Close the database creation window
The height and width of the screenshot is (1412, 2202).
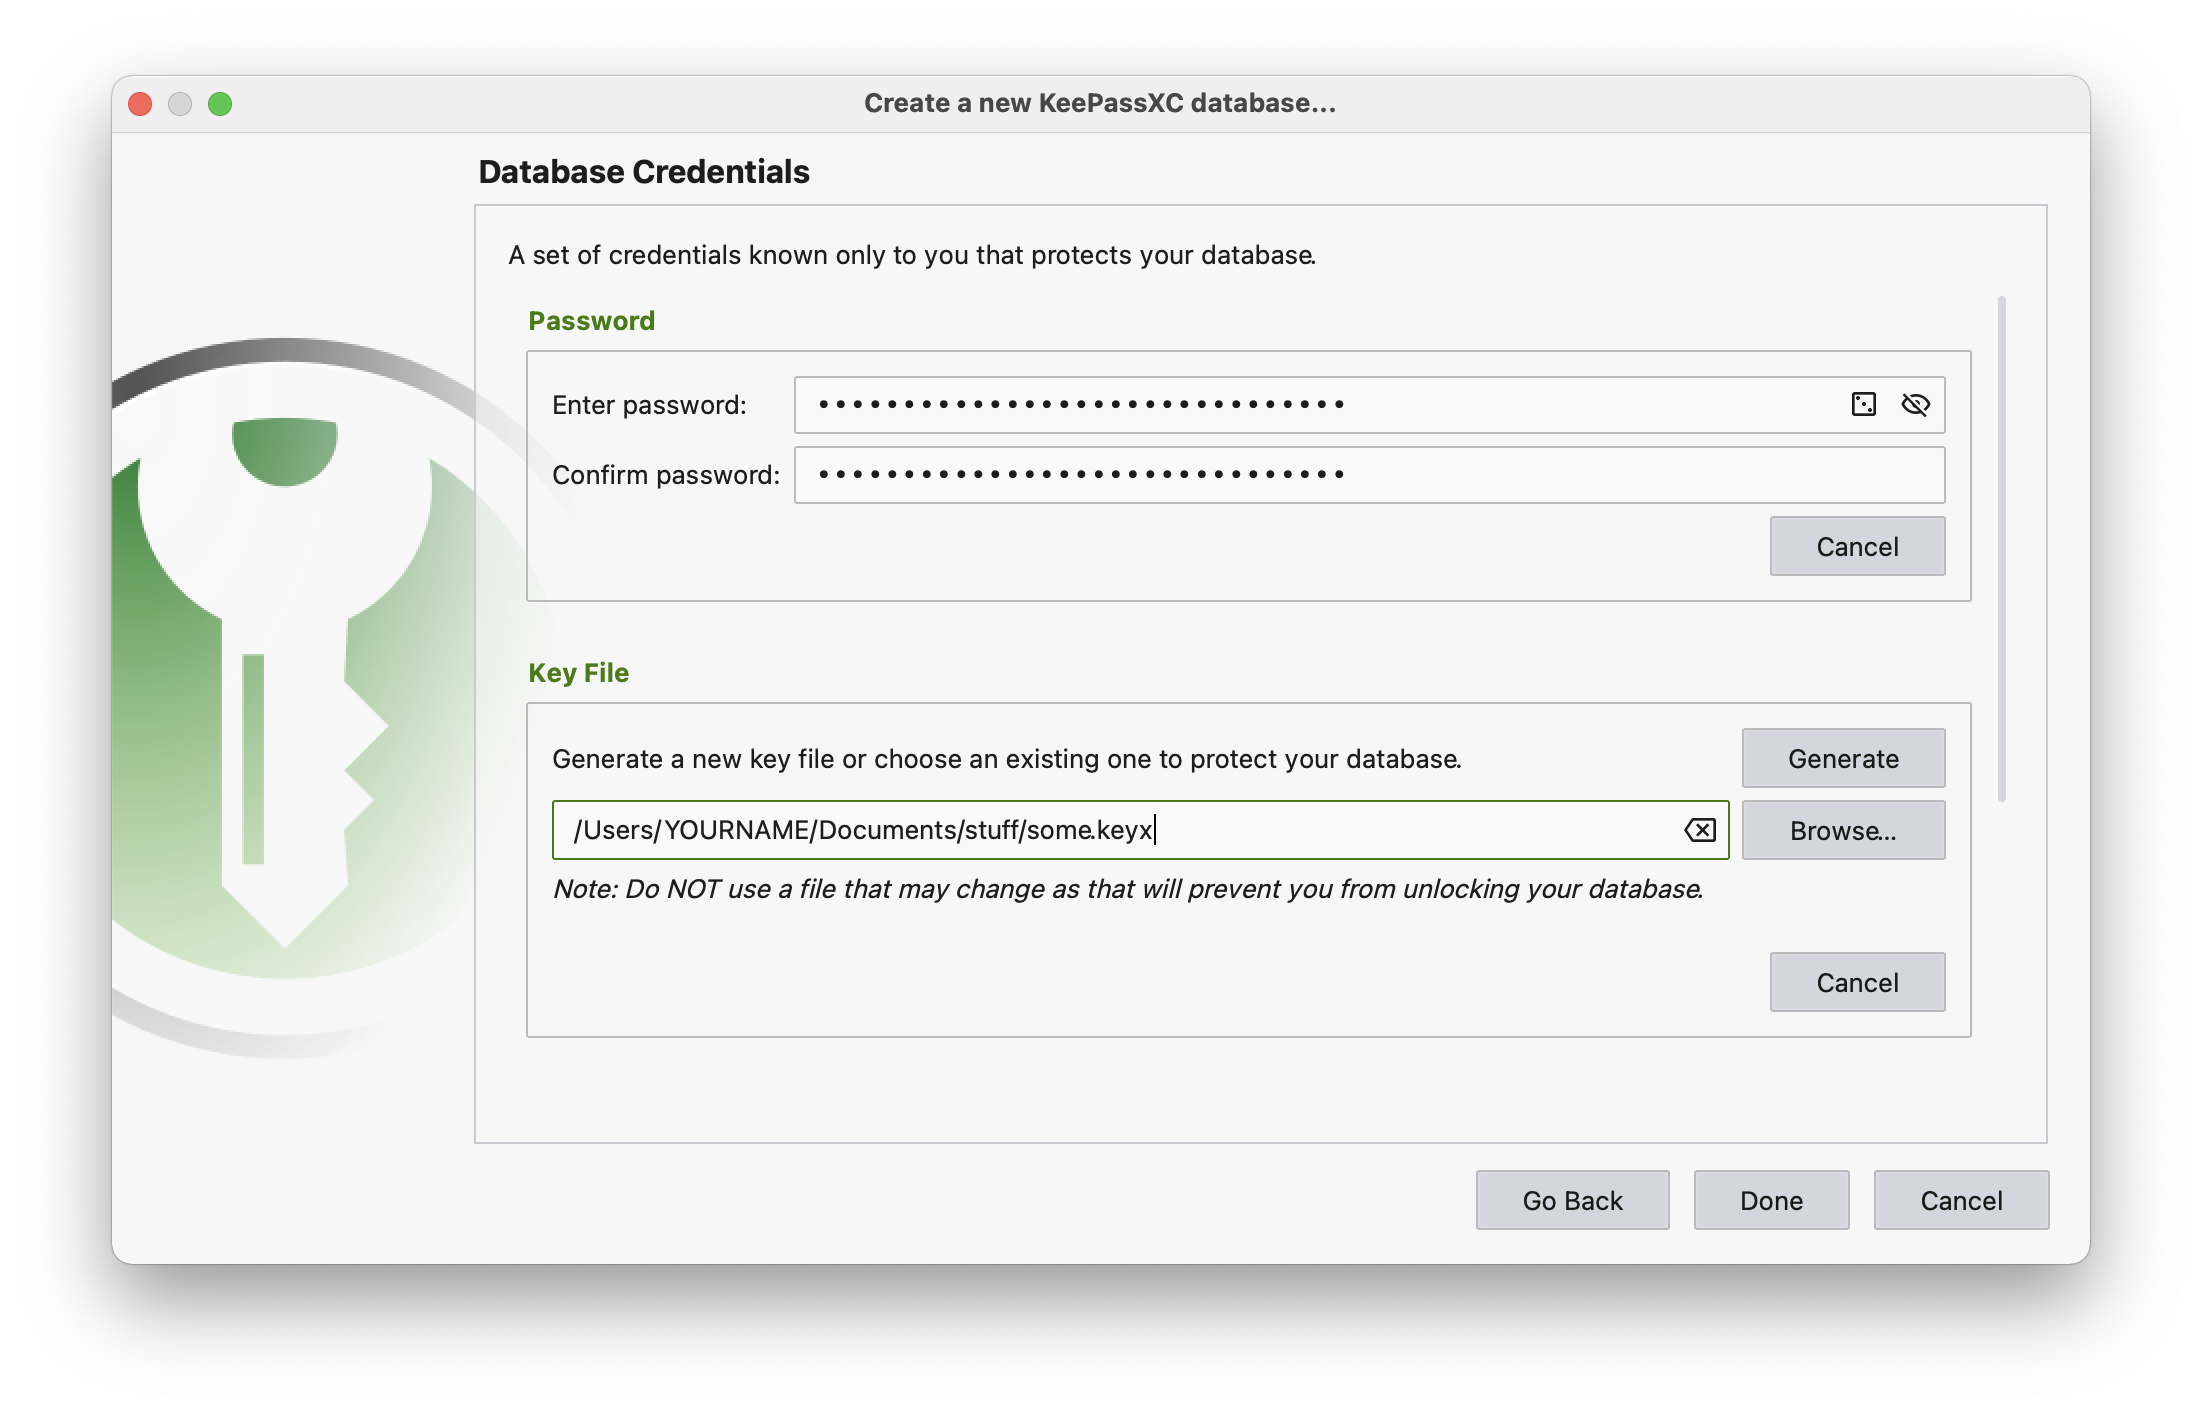[x=140, y=104]
